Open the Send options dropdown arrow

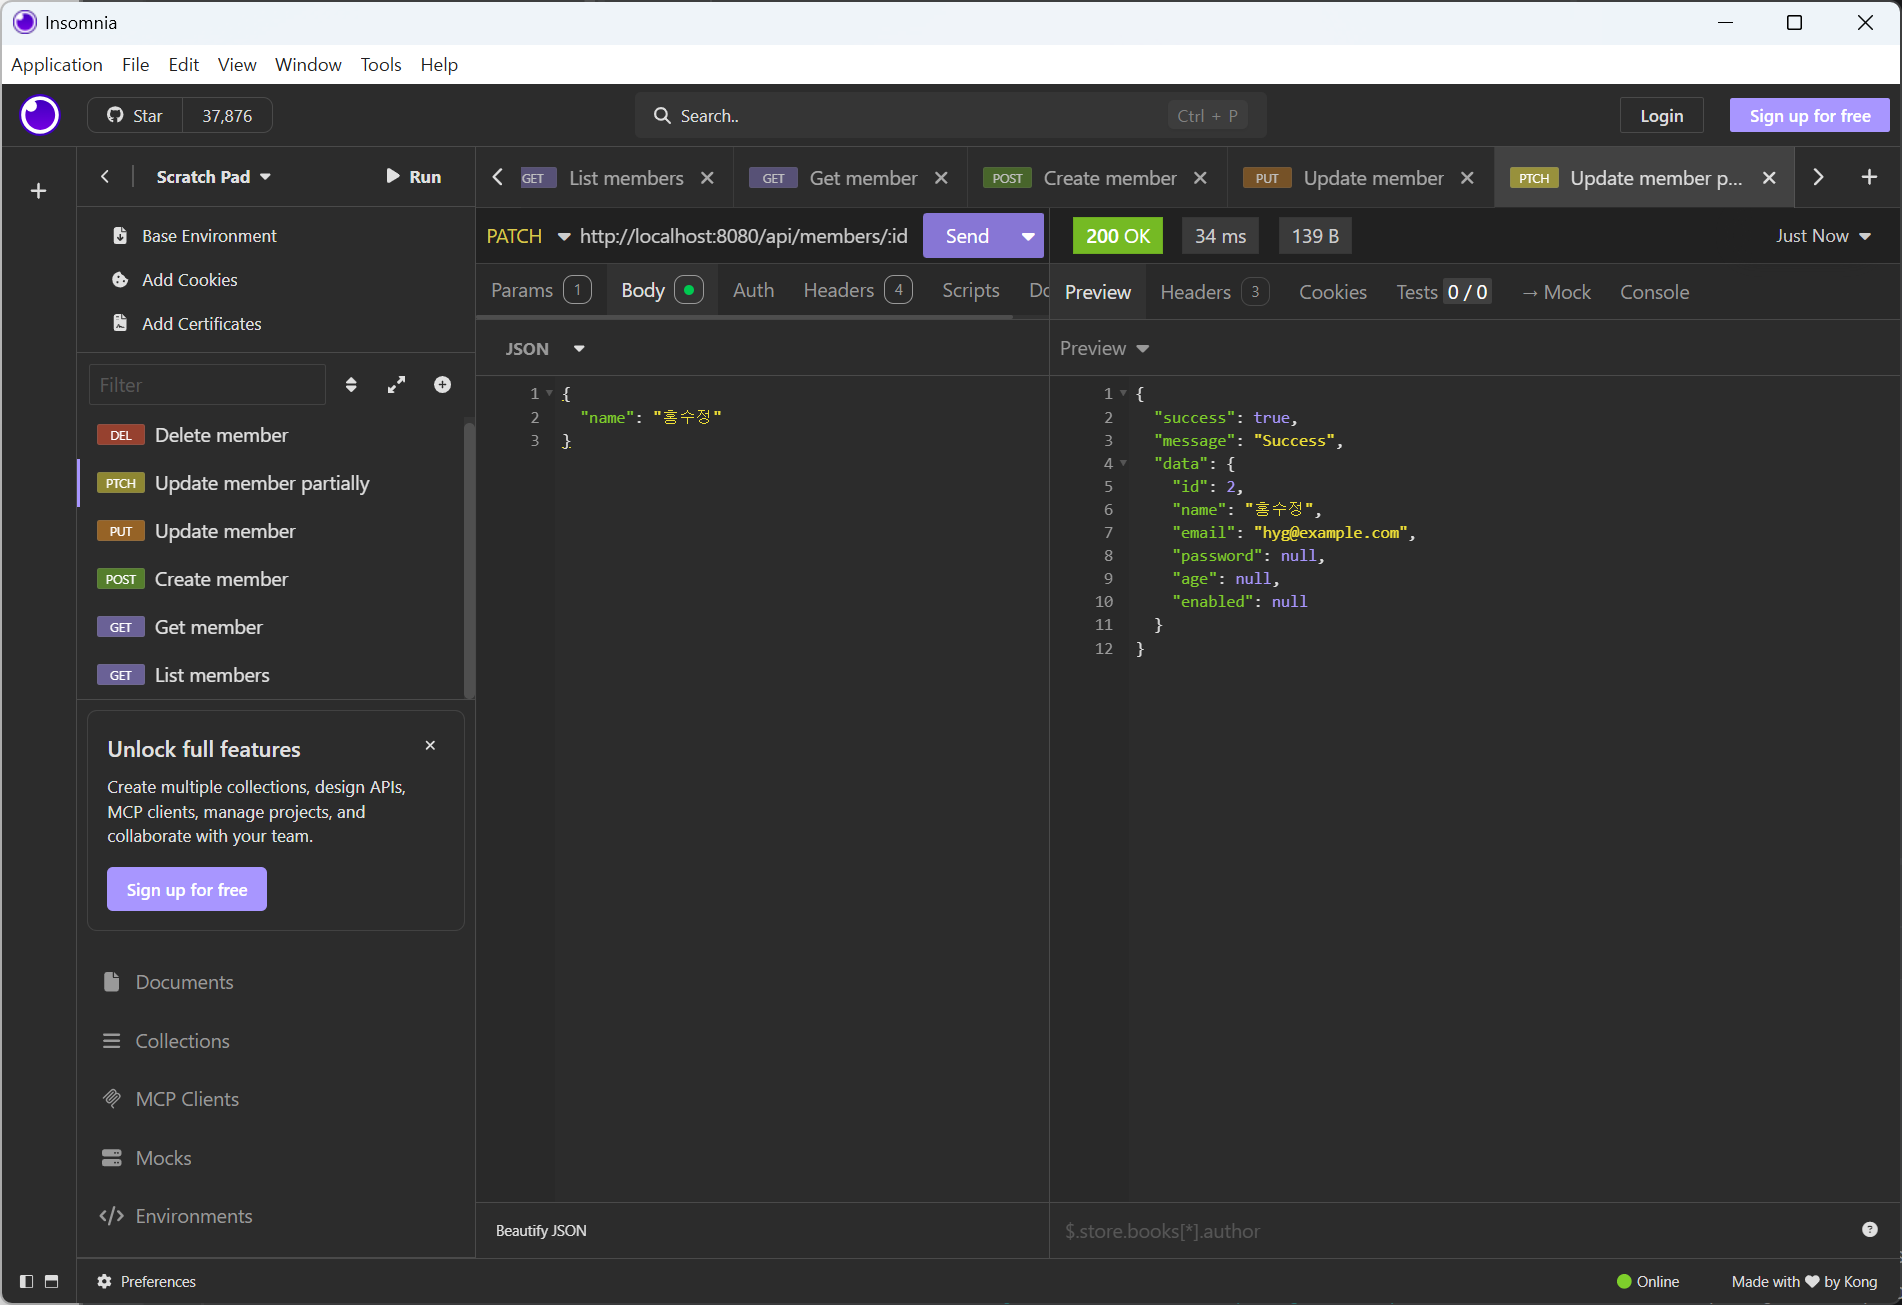coord(1027,237)
